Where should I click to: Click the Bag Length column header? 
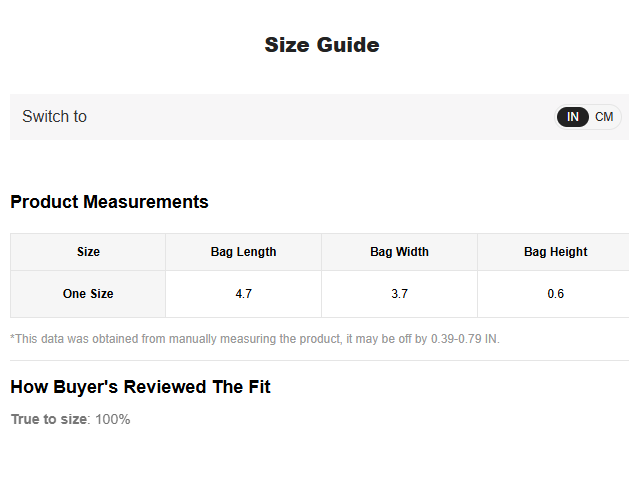pos(243,252)
